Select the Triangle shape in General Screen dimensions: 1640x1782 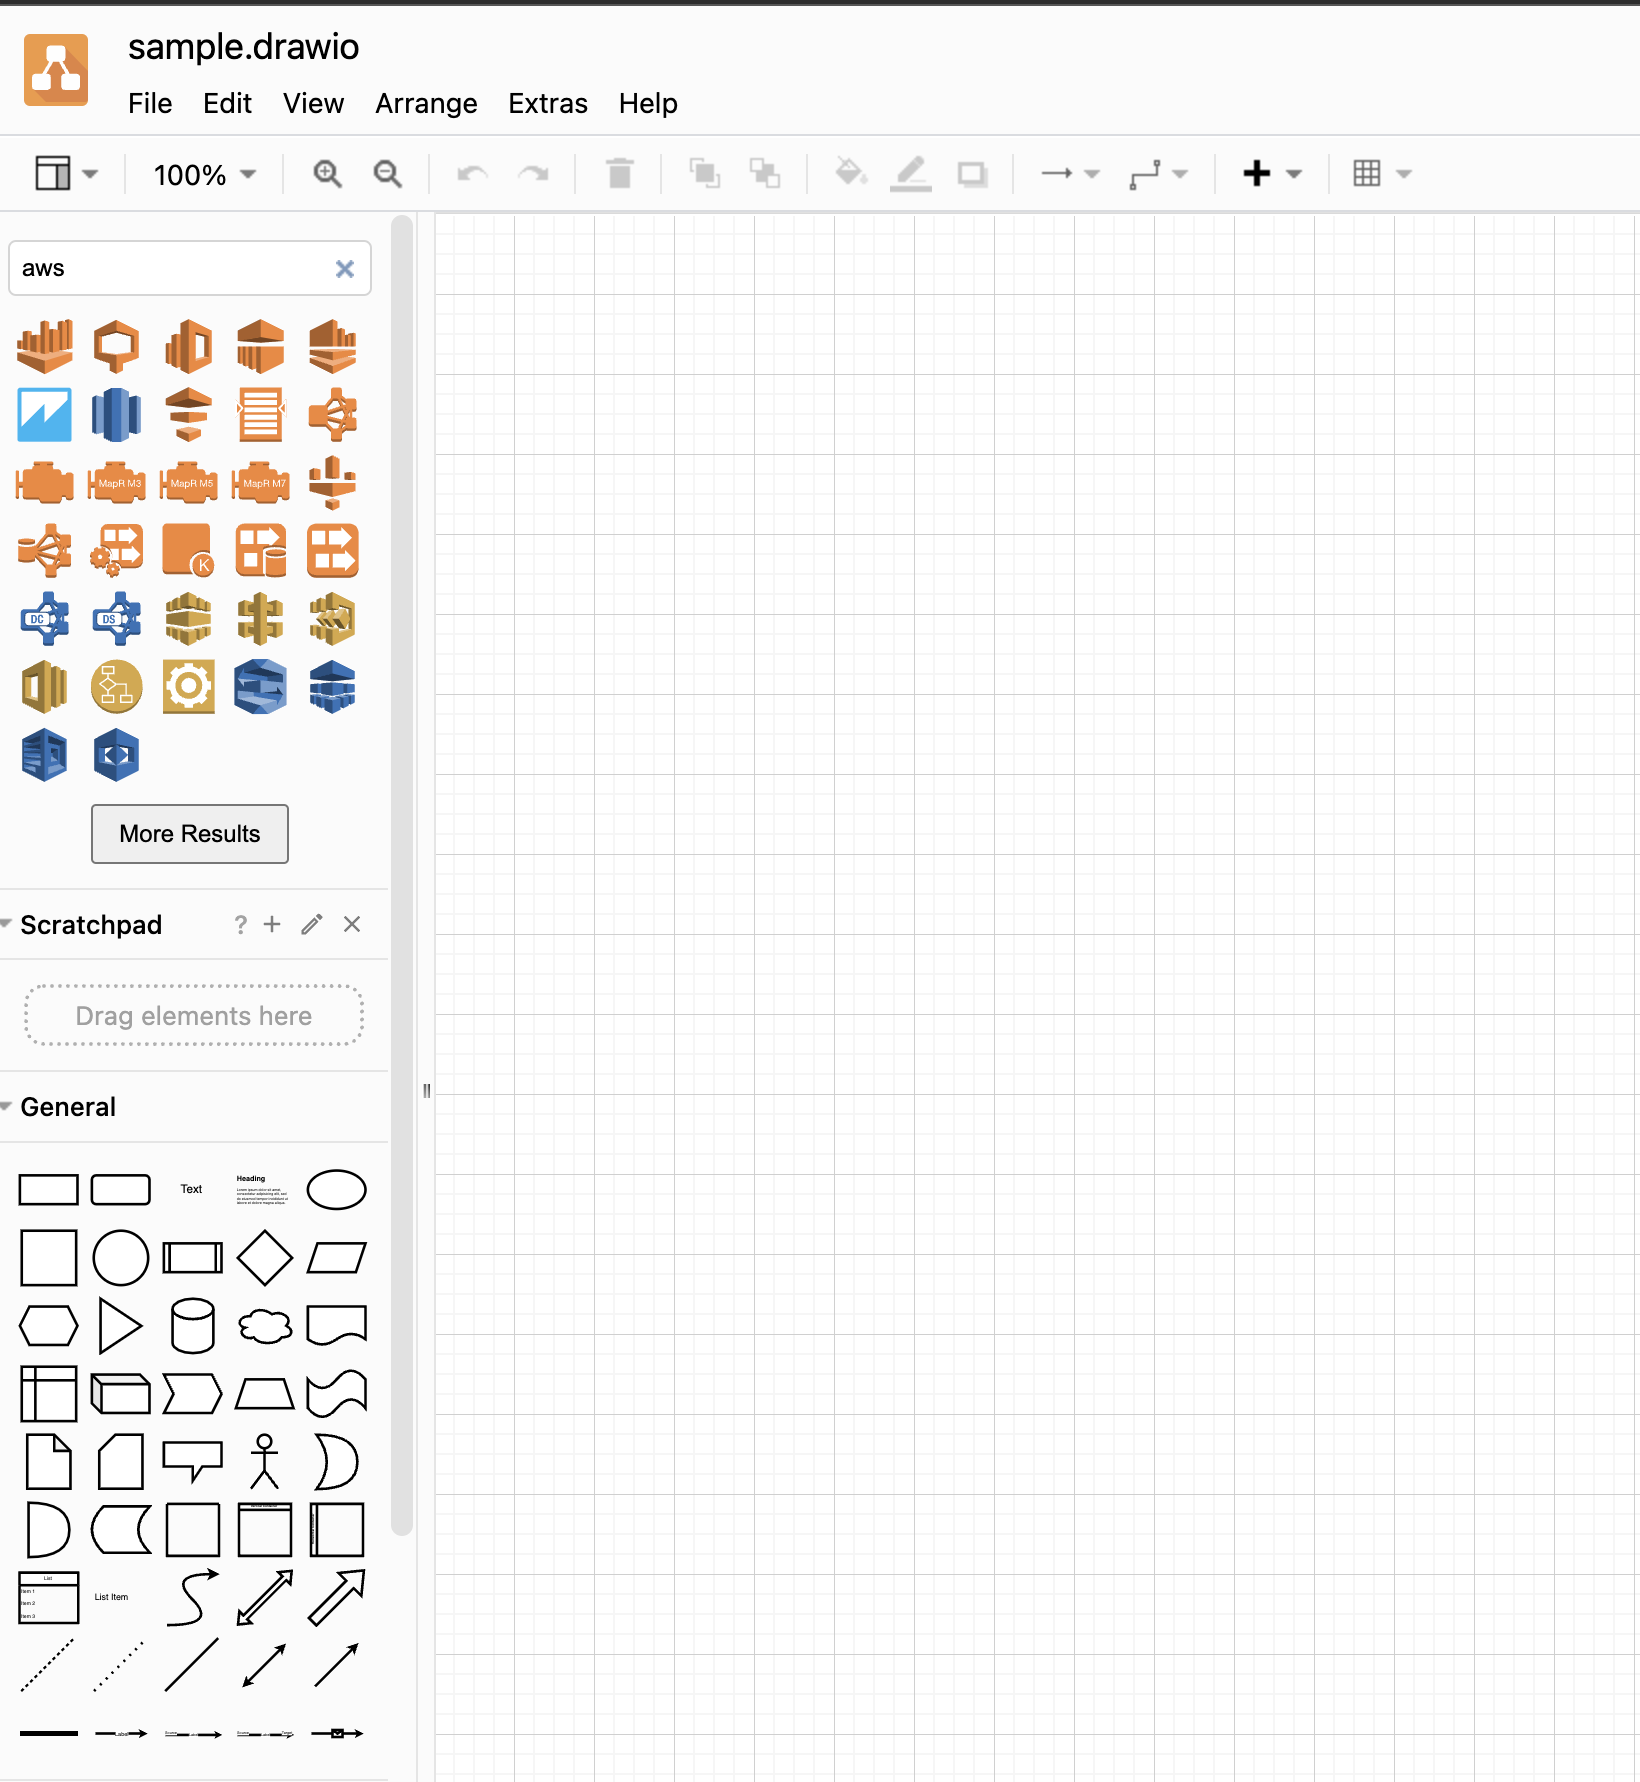pyautogui.click(x=120, y=1326)
